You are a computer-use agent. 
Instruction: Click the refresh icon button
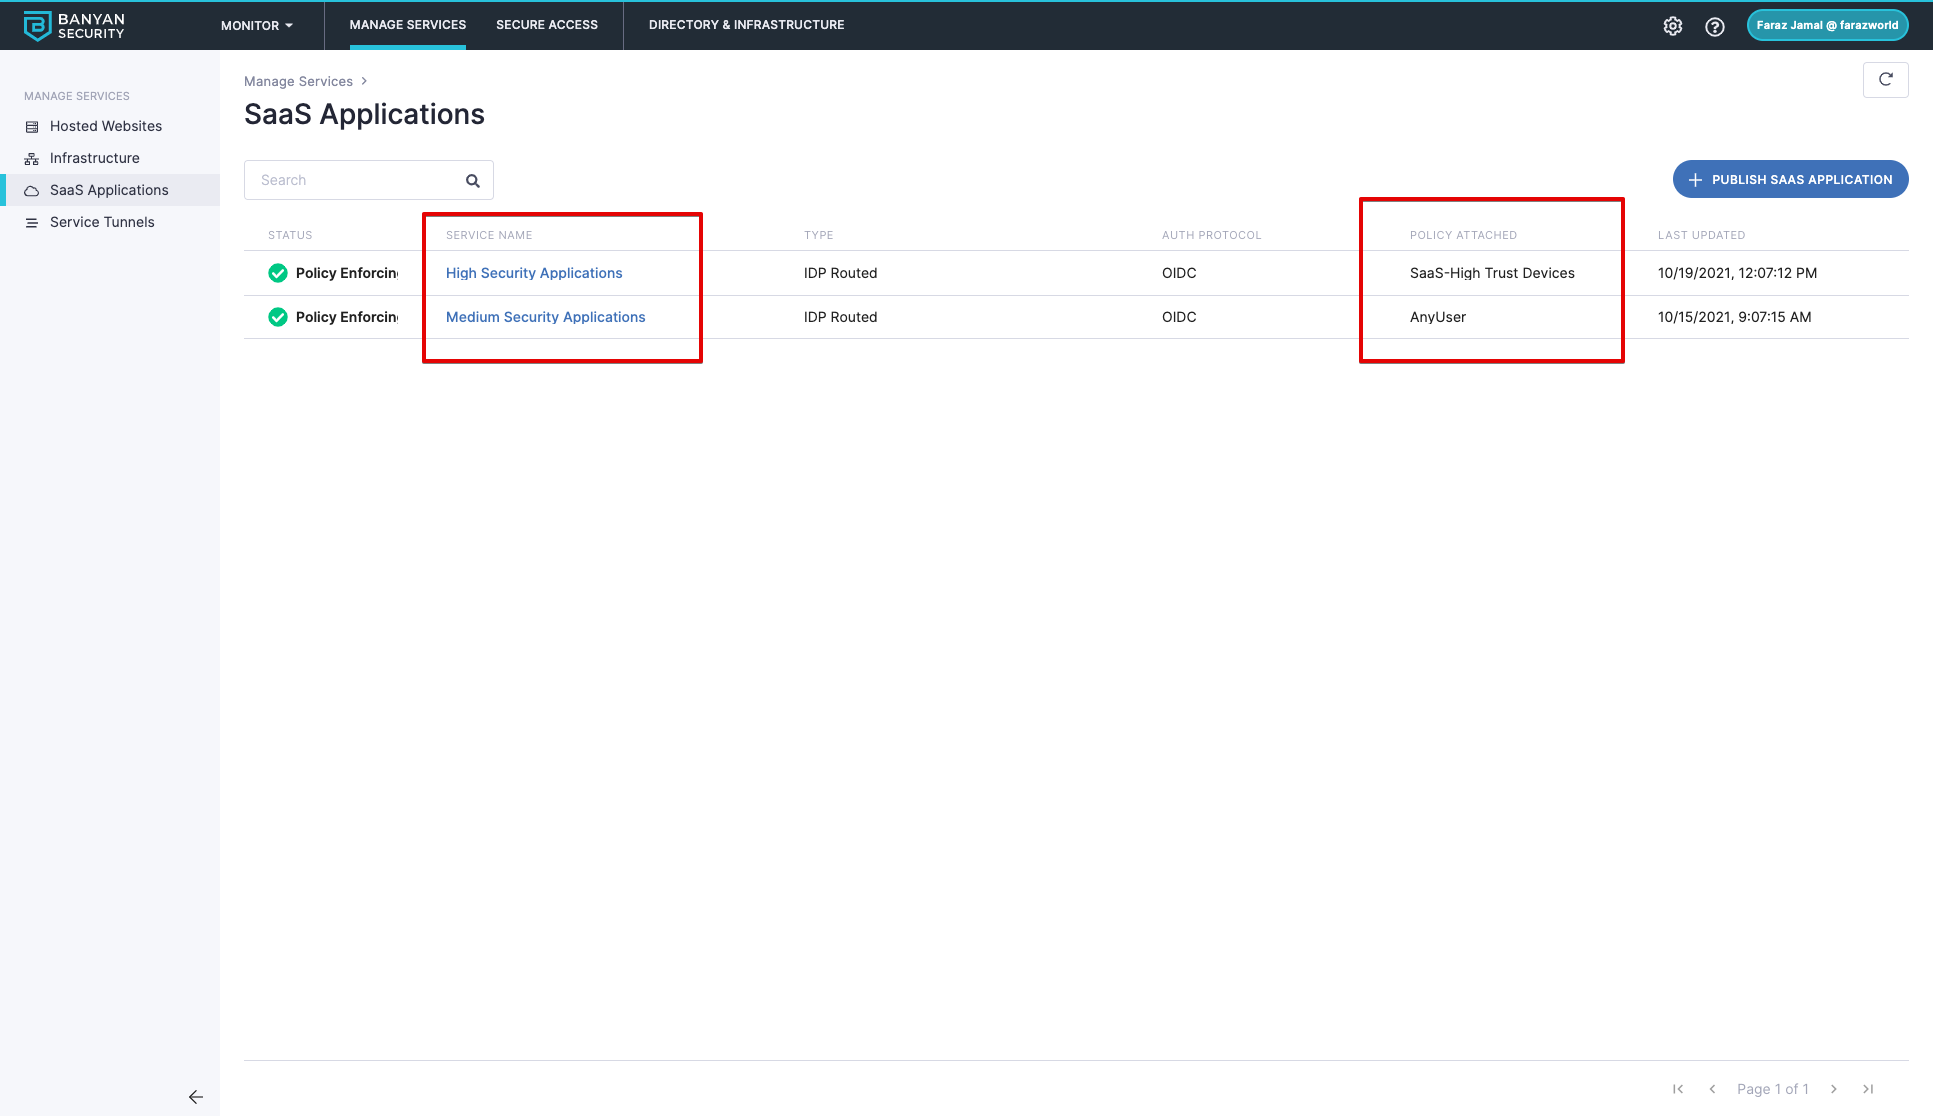click(x=1885, y=80)
